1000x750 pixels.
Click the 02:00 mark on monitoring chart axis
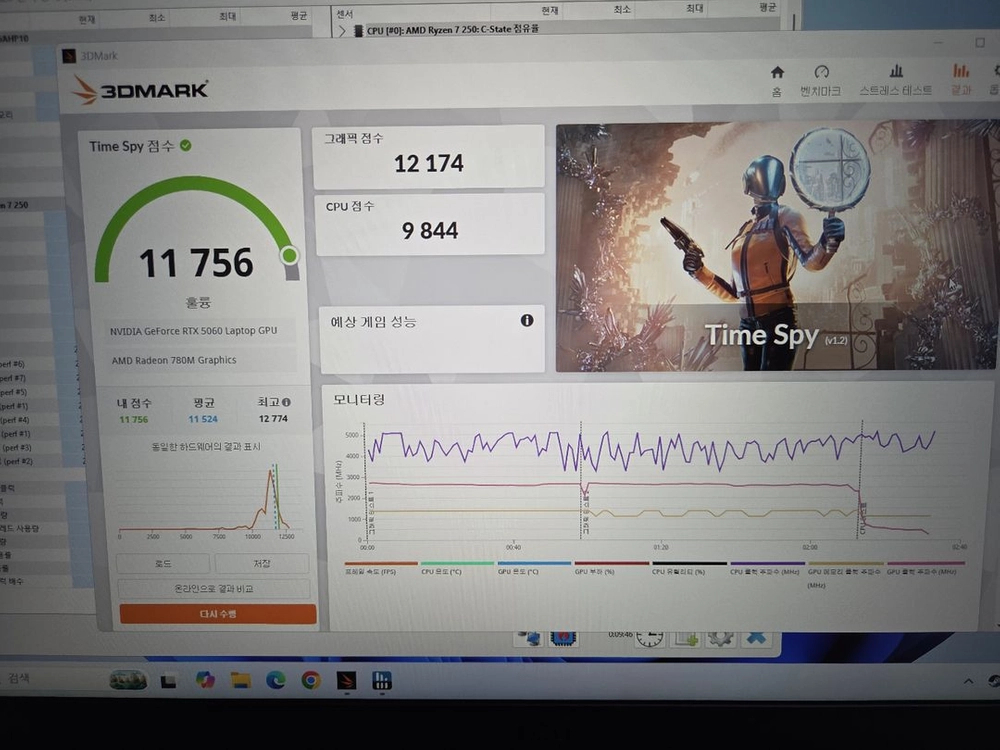(809, 547)
